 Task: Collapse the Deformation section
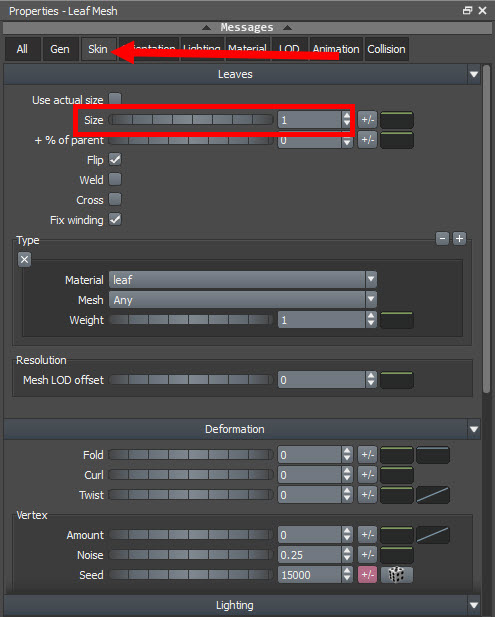coord(474,429)
